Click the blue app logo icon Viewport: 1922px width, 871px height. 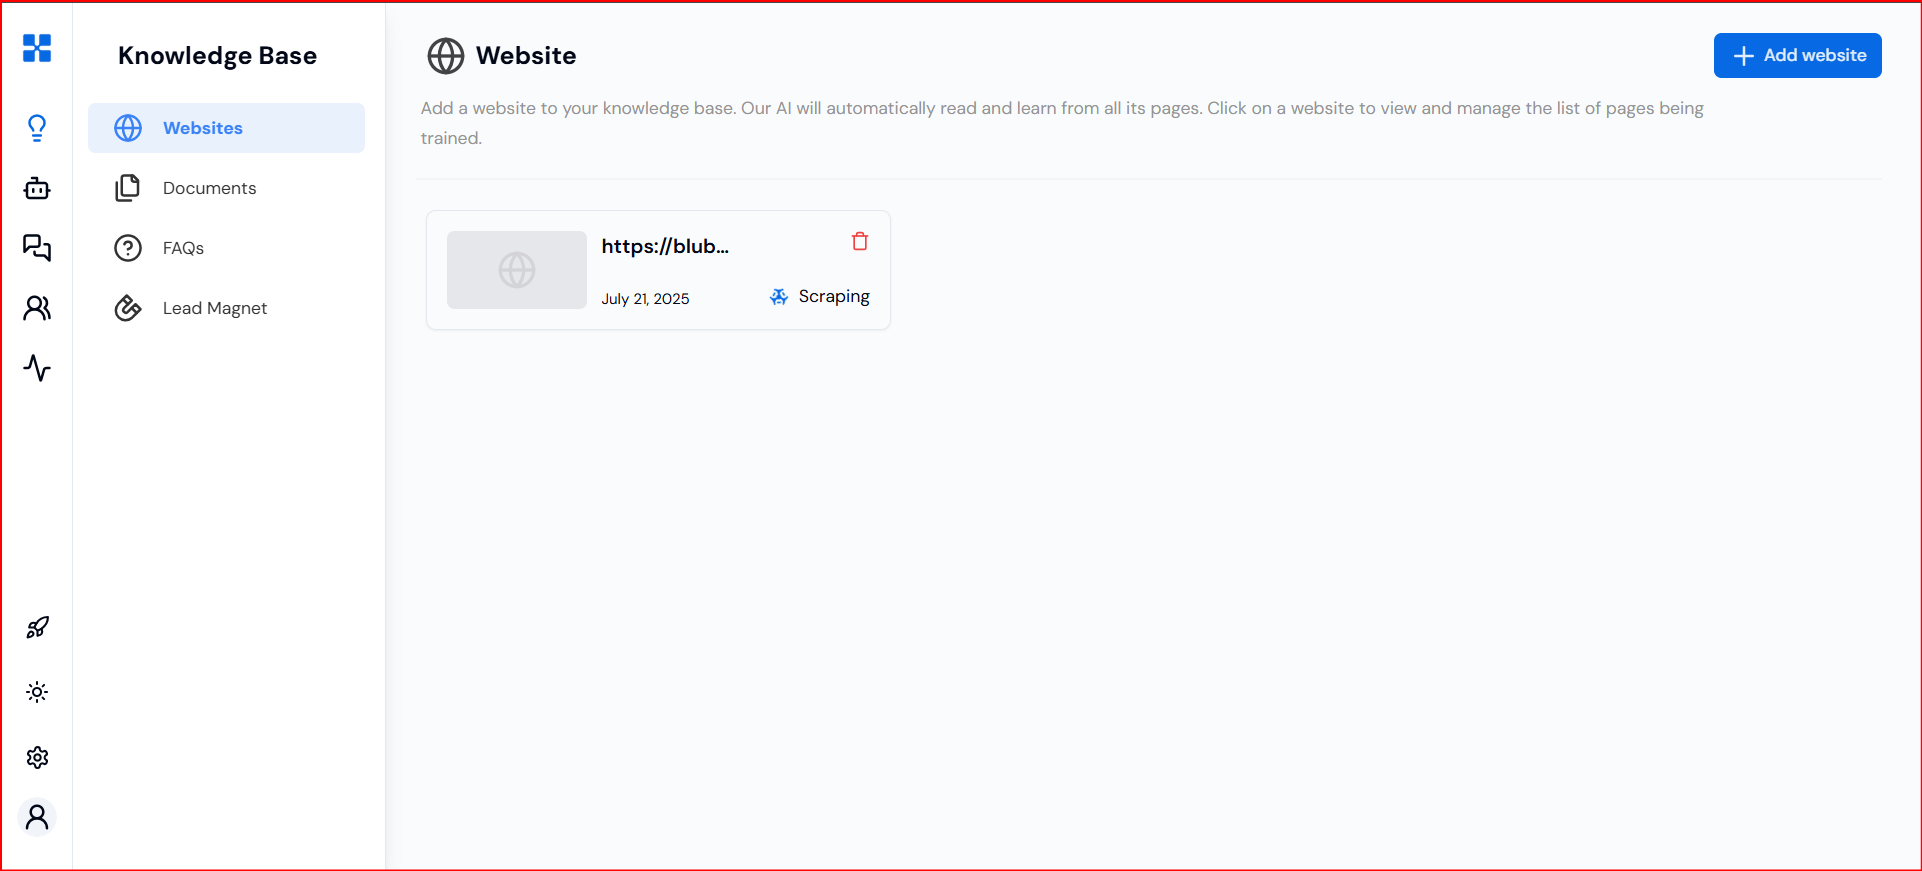(37, 48)
